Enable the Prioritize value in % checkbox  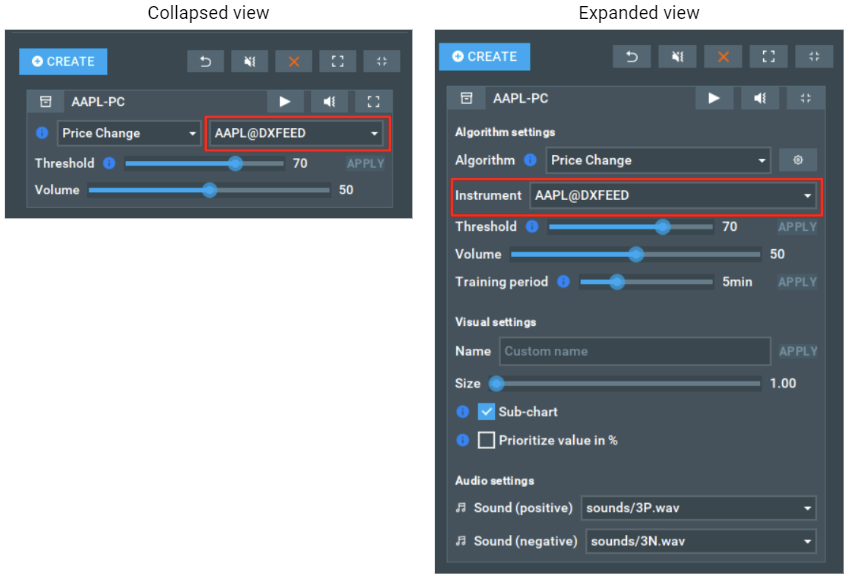487,440
